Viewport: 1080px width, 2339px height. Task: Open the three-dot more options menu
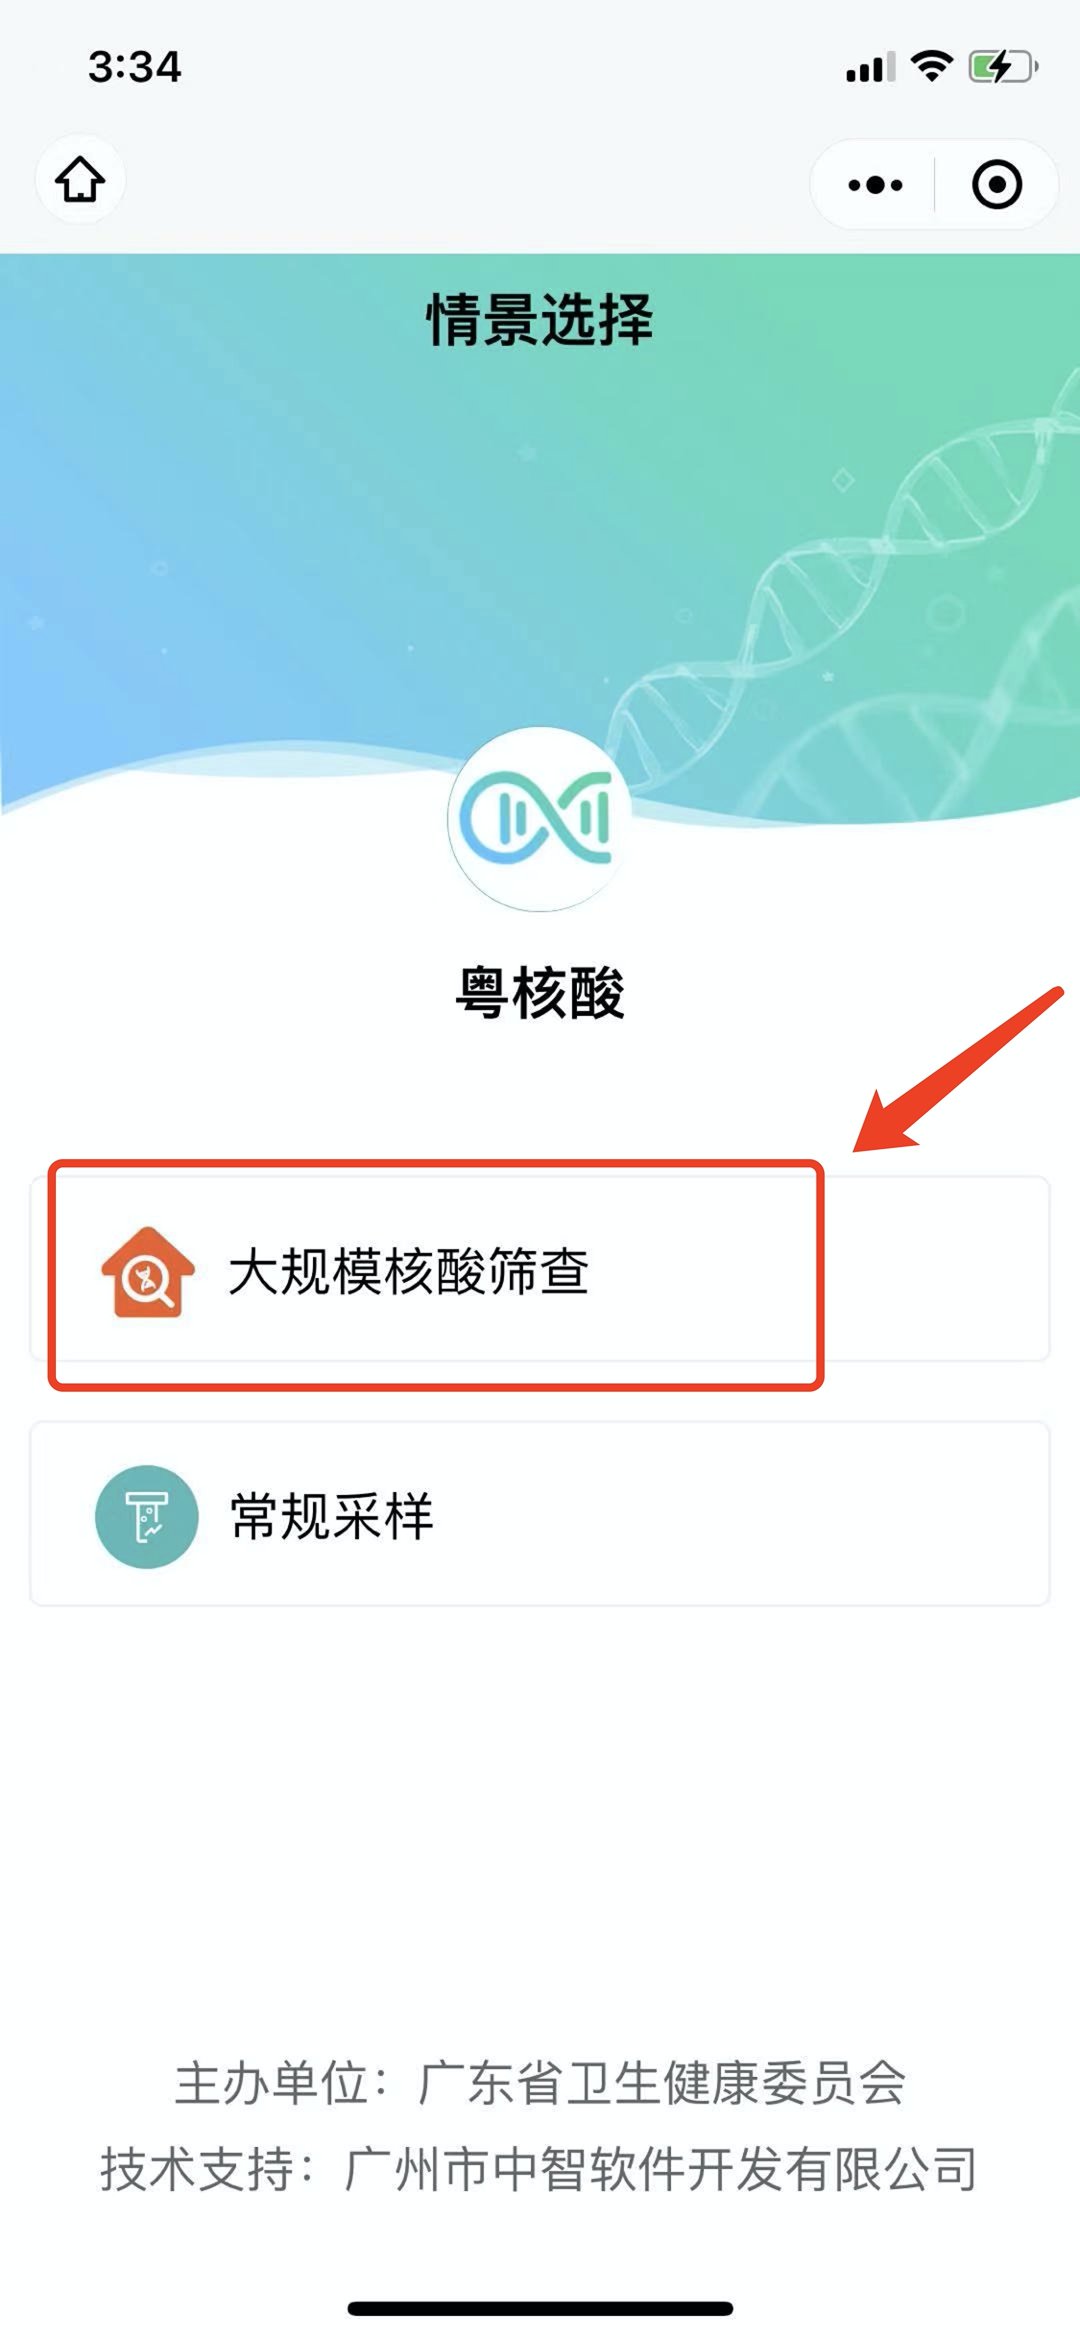point(875,185)
